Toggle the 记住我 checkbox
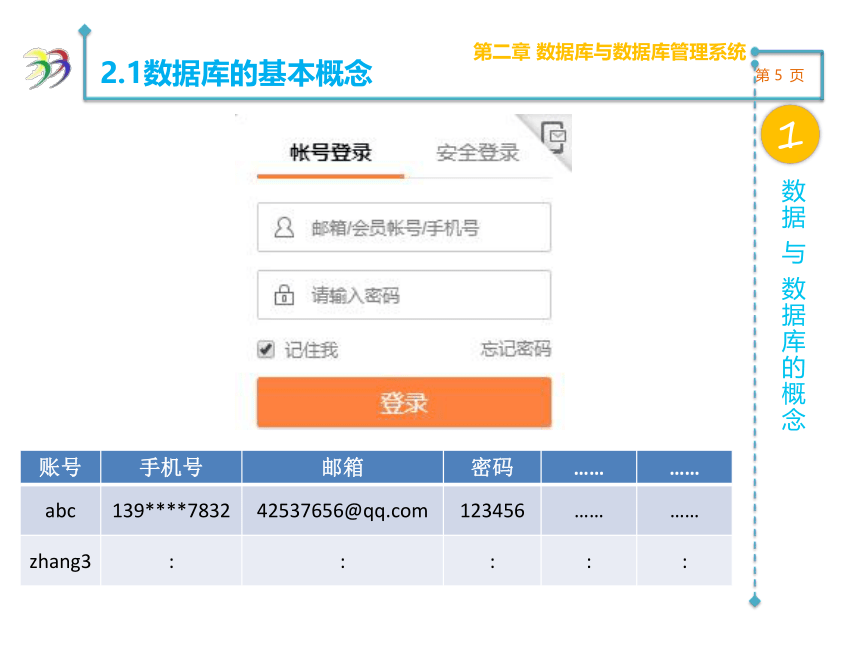The height and width of the screenshot is (645, 860). (x=266, y=349)
